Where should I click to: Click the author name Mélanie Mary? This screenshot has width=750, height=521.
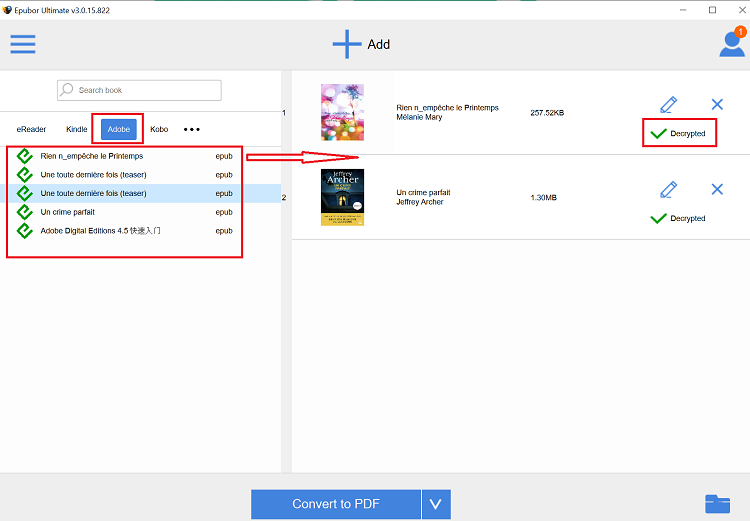click(x=419, y=117)
